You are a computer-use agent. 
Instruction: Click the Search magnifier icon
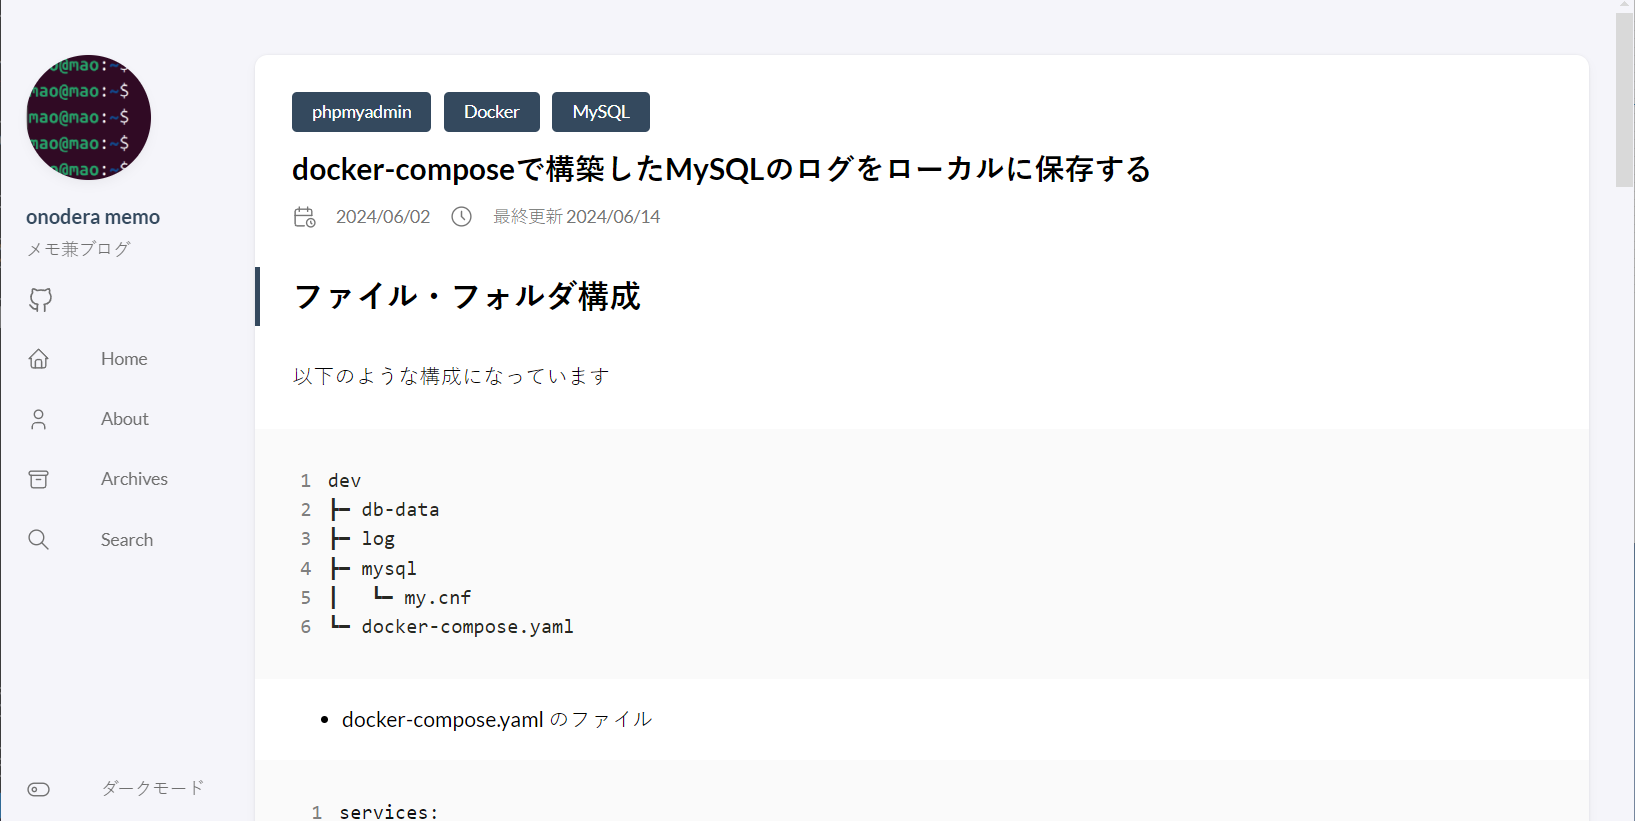(x=39, y=540)
